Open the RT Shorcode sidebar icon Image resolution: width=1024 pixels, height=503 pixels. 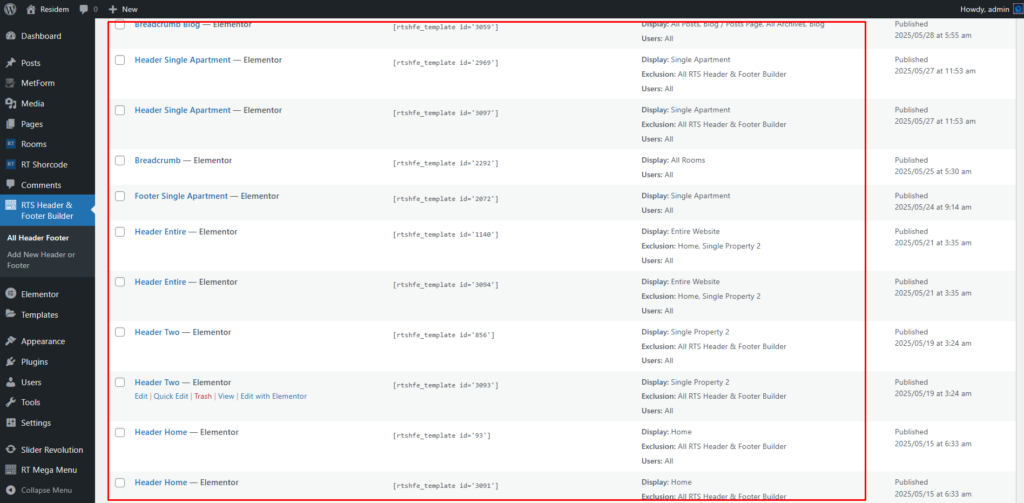click(x=10, y=165)
